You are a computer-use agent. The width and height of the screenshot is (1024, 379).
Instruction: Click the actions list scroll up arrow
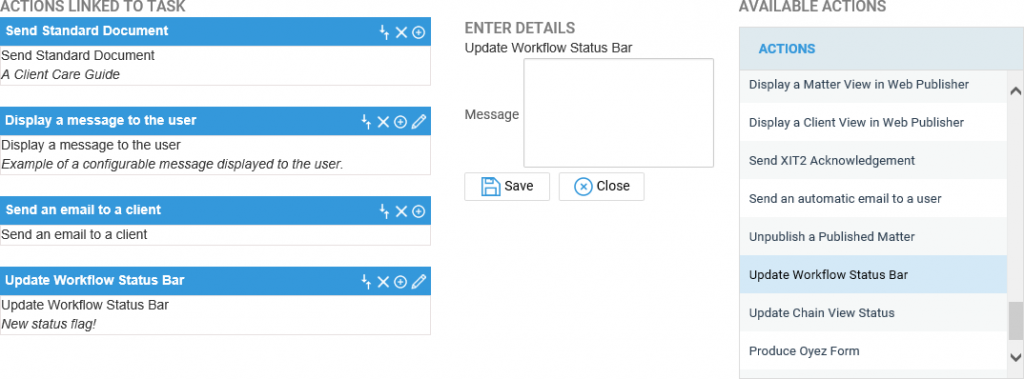pos(1016,91)
